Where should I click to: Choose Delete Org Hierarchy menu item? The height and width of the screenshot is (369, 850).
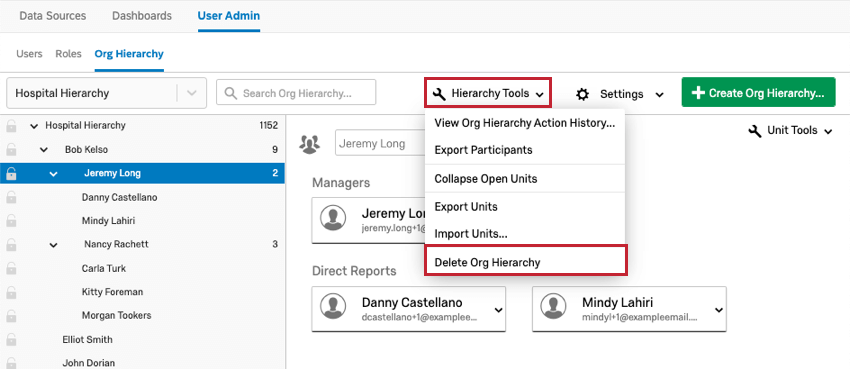point(526,262)
